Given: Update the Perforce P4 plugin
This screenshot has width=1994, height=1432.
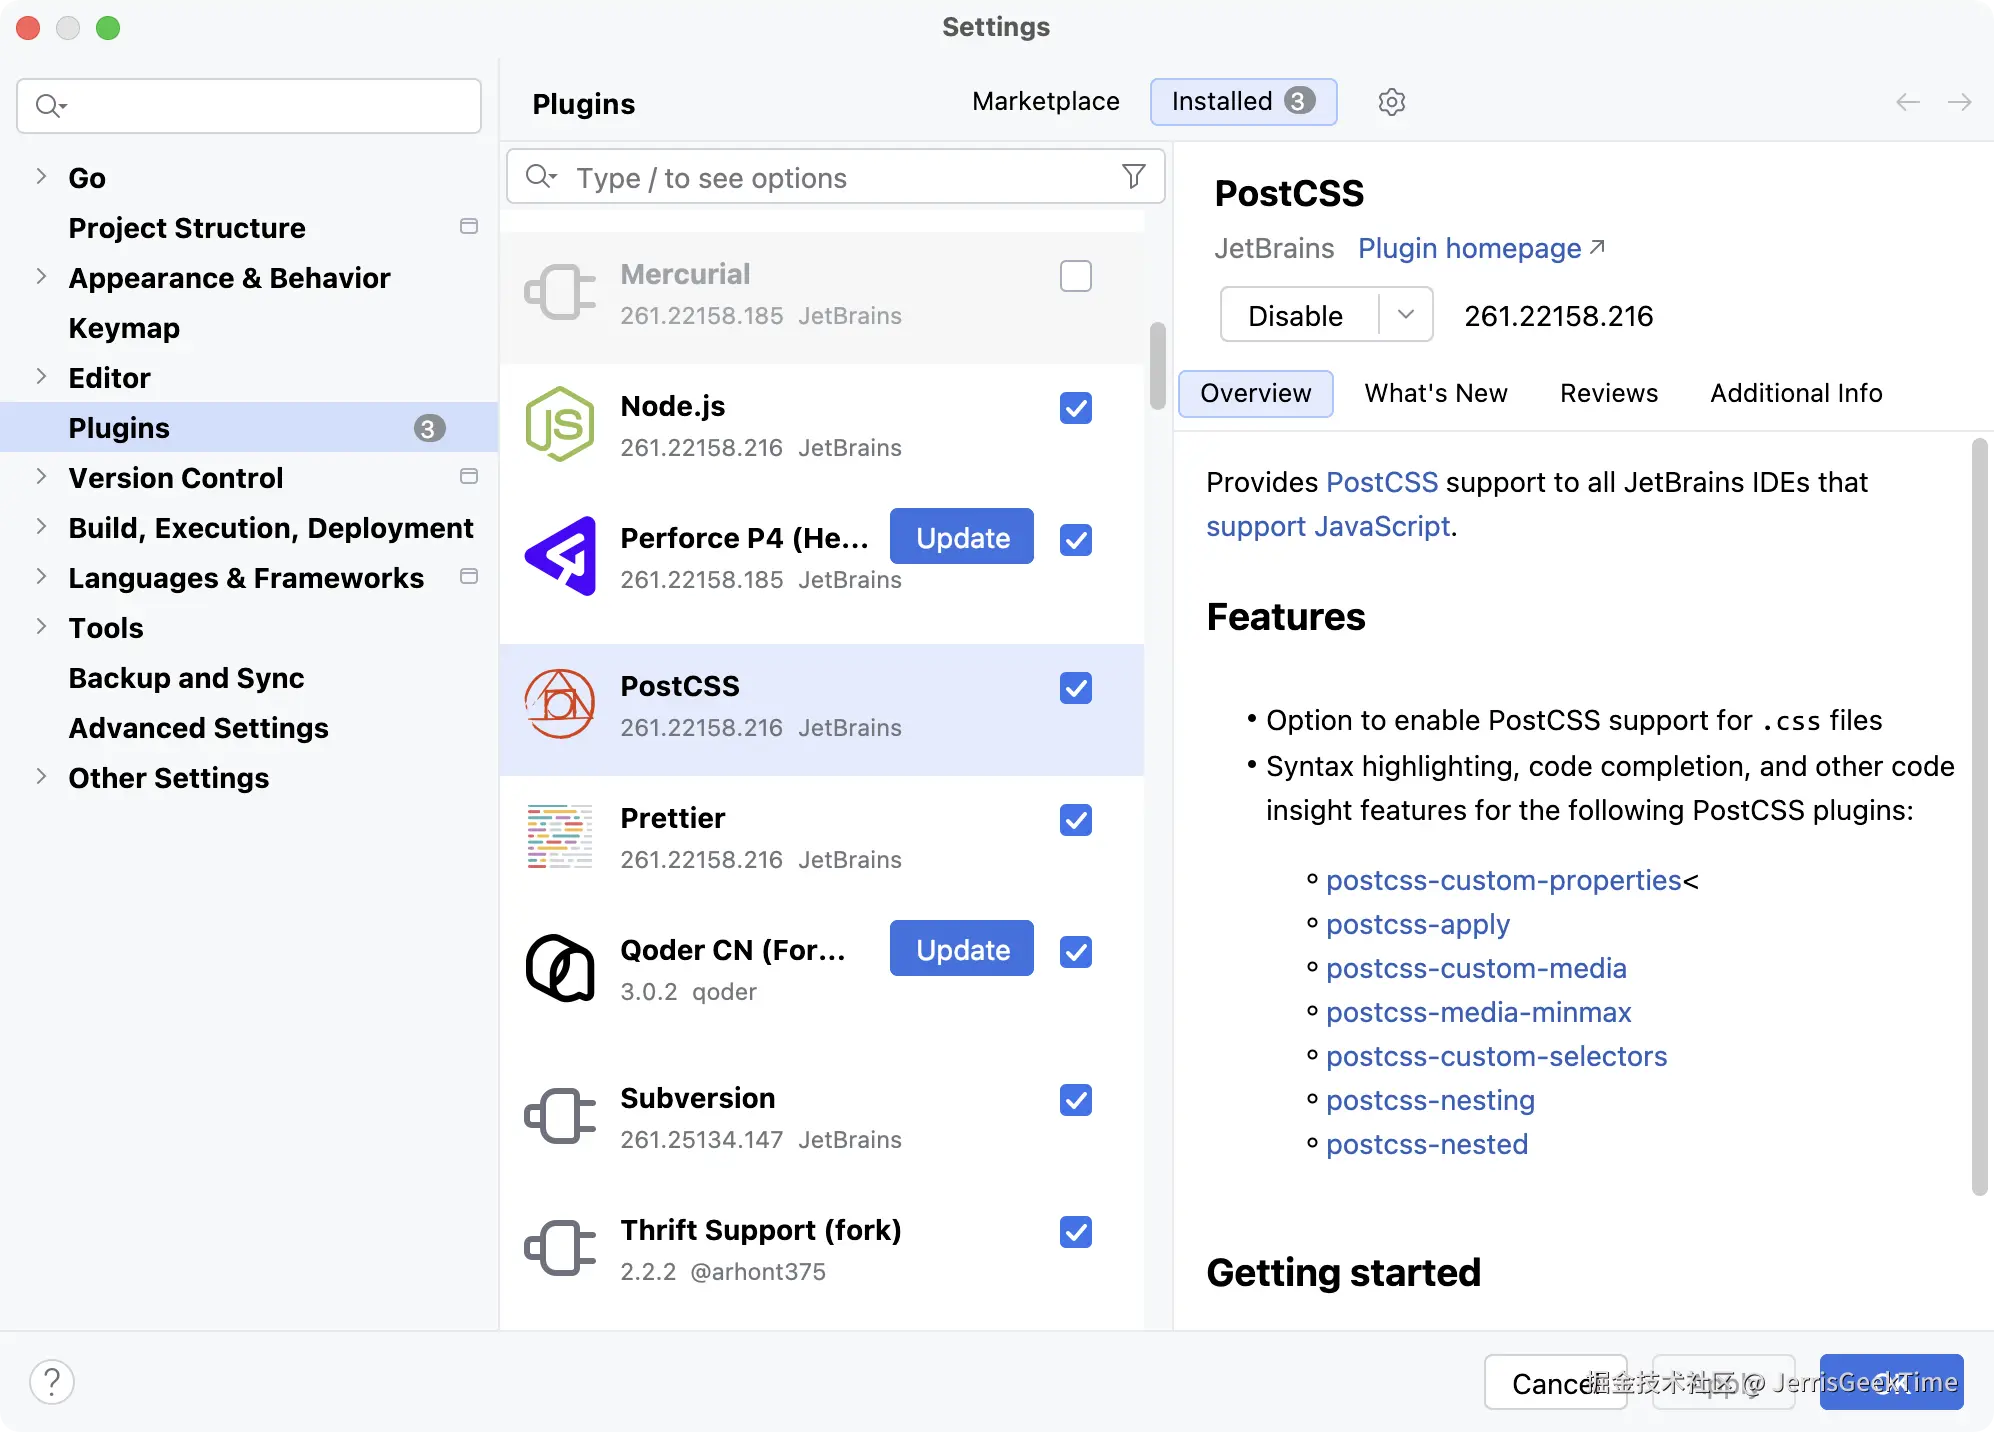Looking at the screenshot, I should (x=962, y=537).
